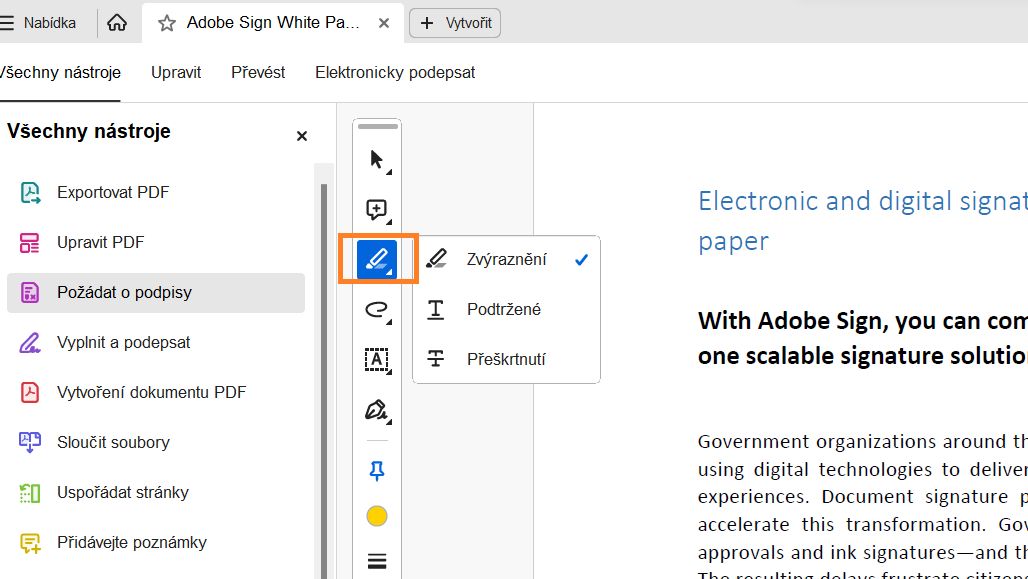The width and height of the screenshot is (1028, 579).
Task: Click the fill and sign pen tool
Action: pyautogui.click(x=377, y=410)
